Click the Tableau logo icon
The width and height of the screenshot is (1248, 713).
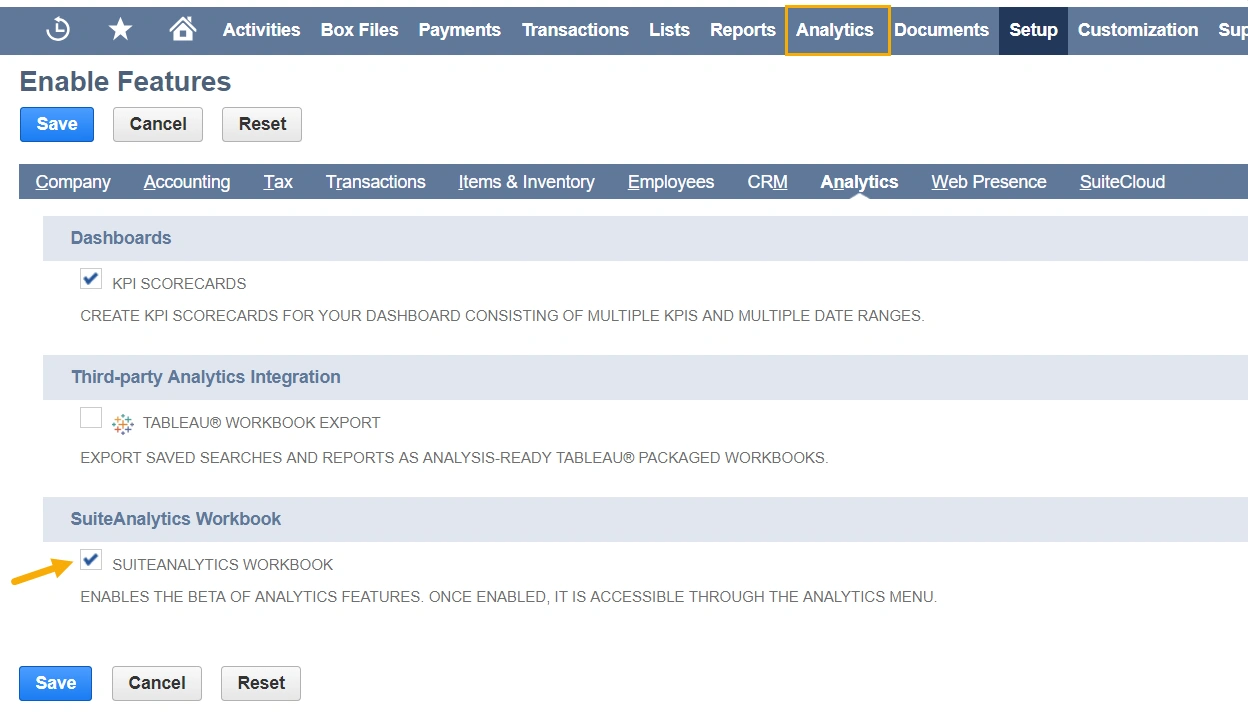(x=123, y=423)
